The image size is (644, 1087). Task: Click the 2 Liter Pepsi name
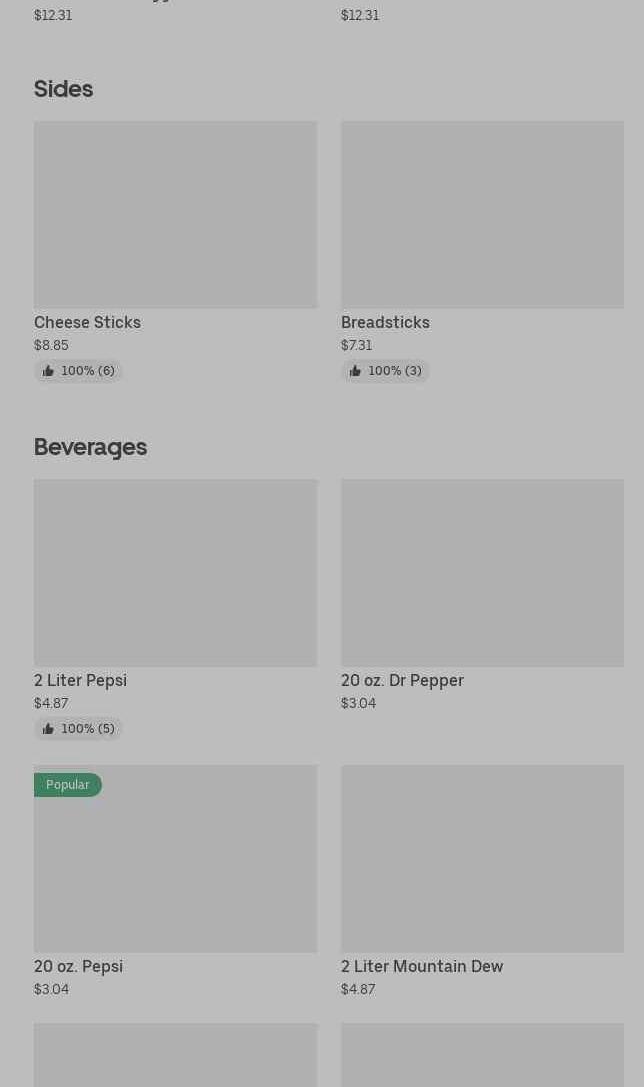pyautogui.click(x=80, y=680)
